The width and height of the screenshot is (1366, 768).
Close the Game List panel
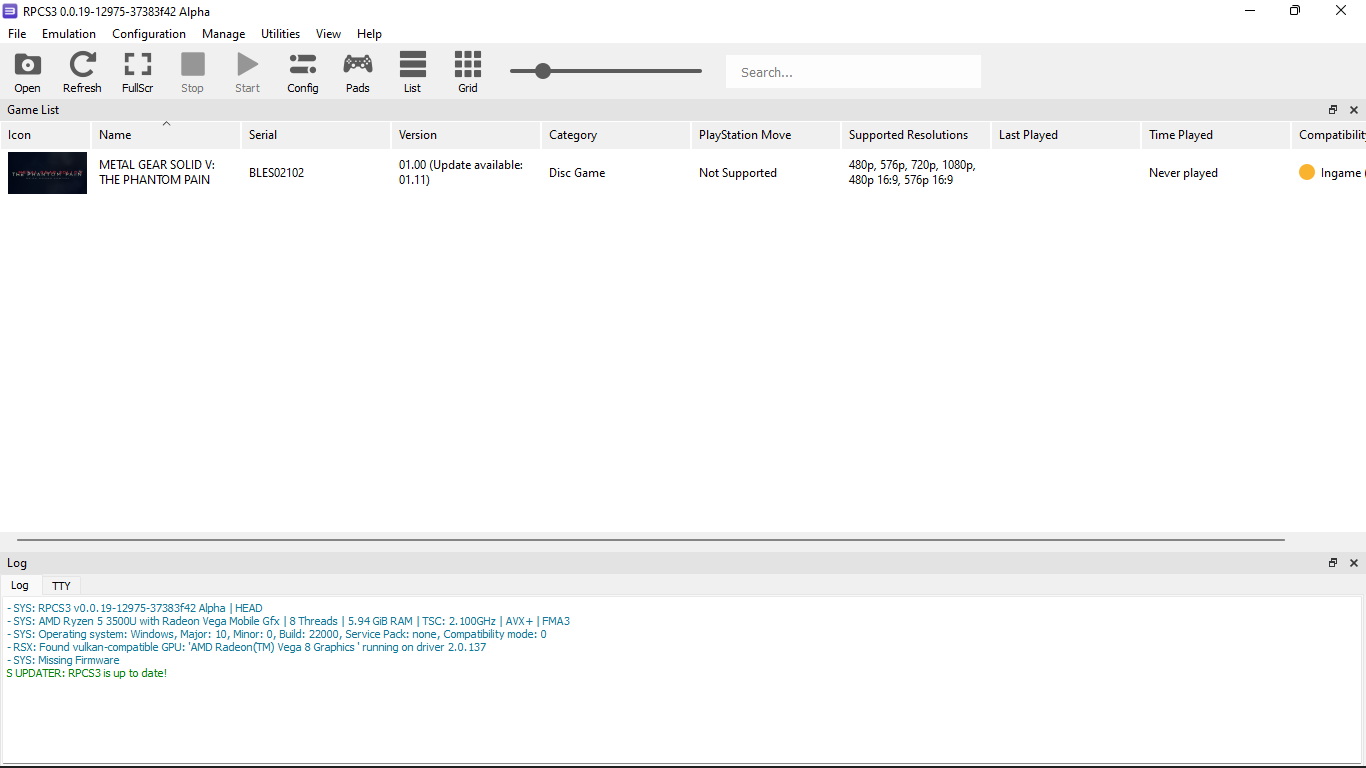tap(1354, 110)
